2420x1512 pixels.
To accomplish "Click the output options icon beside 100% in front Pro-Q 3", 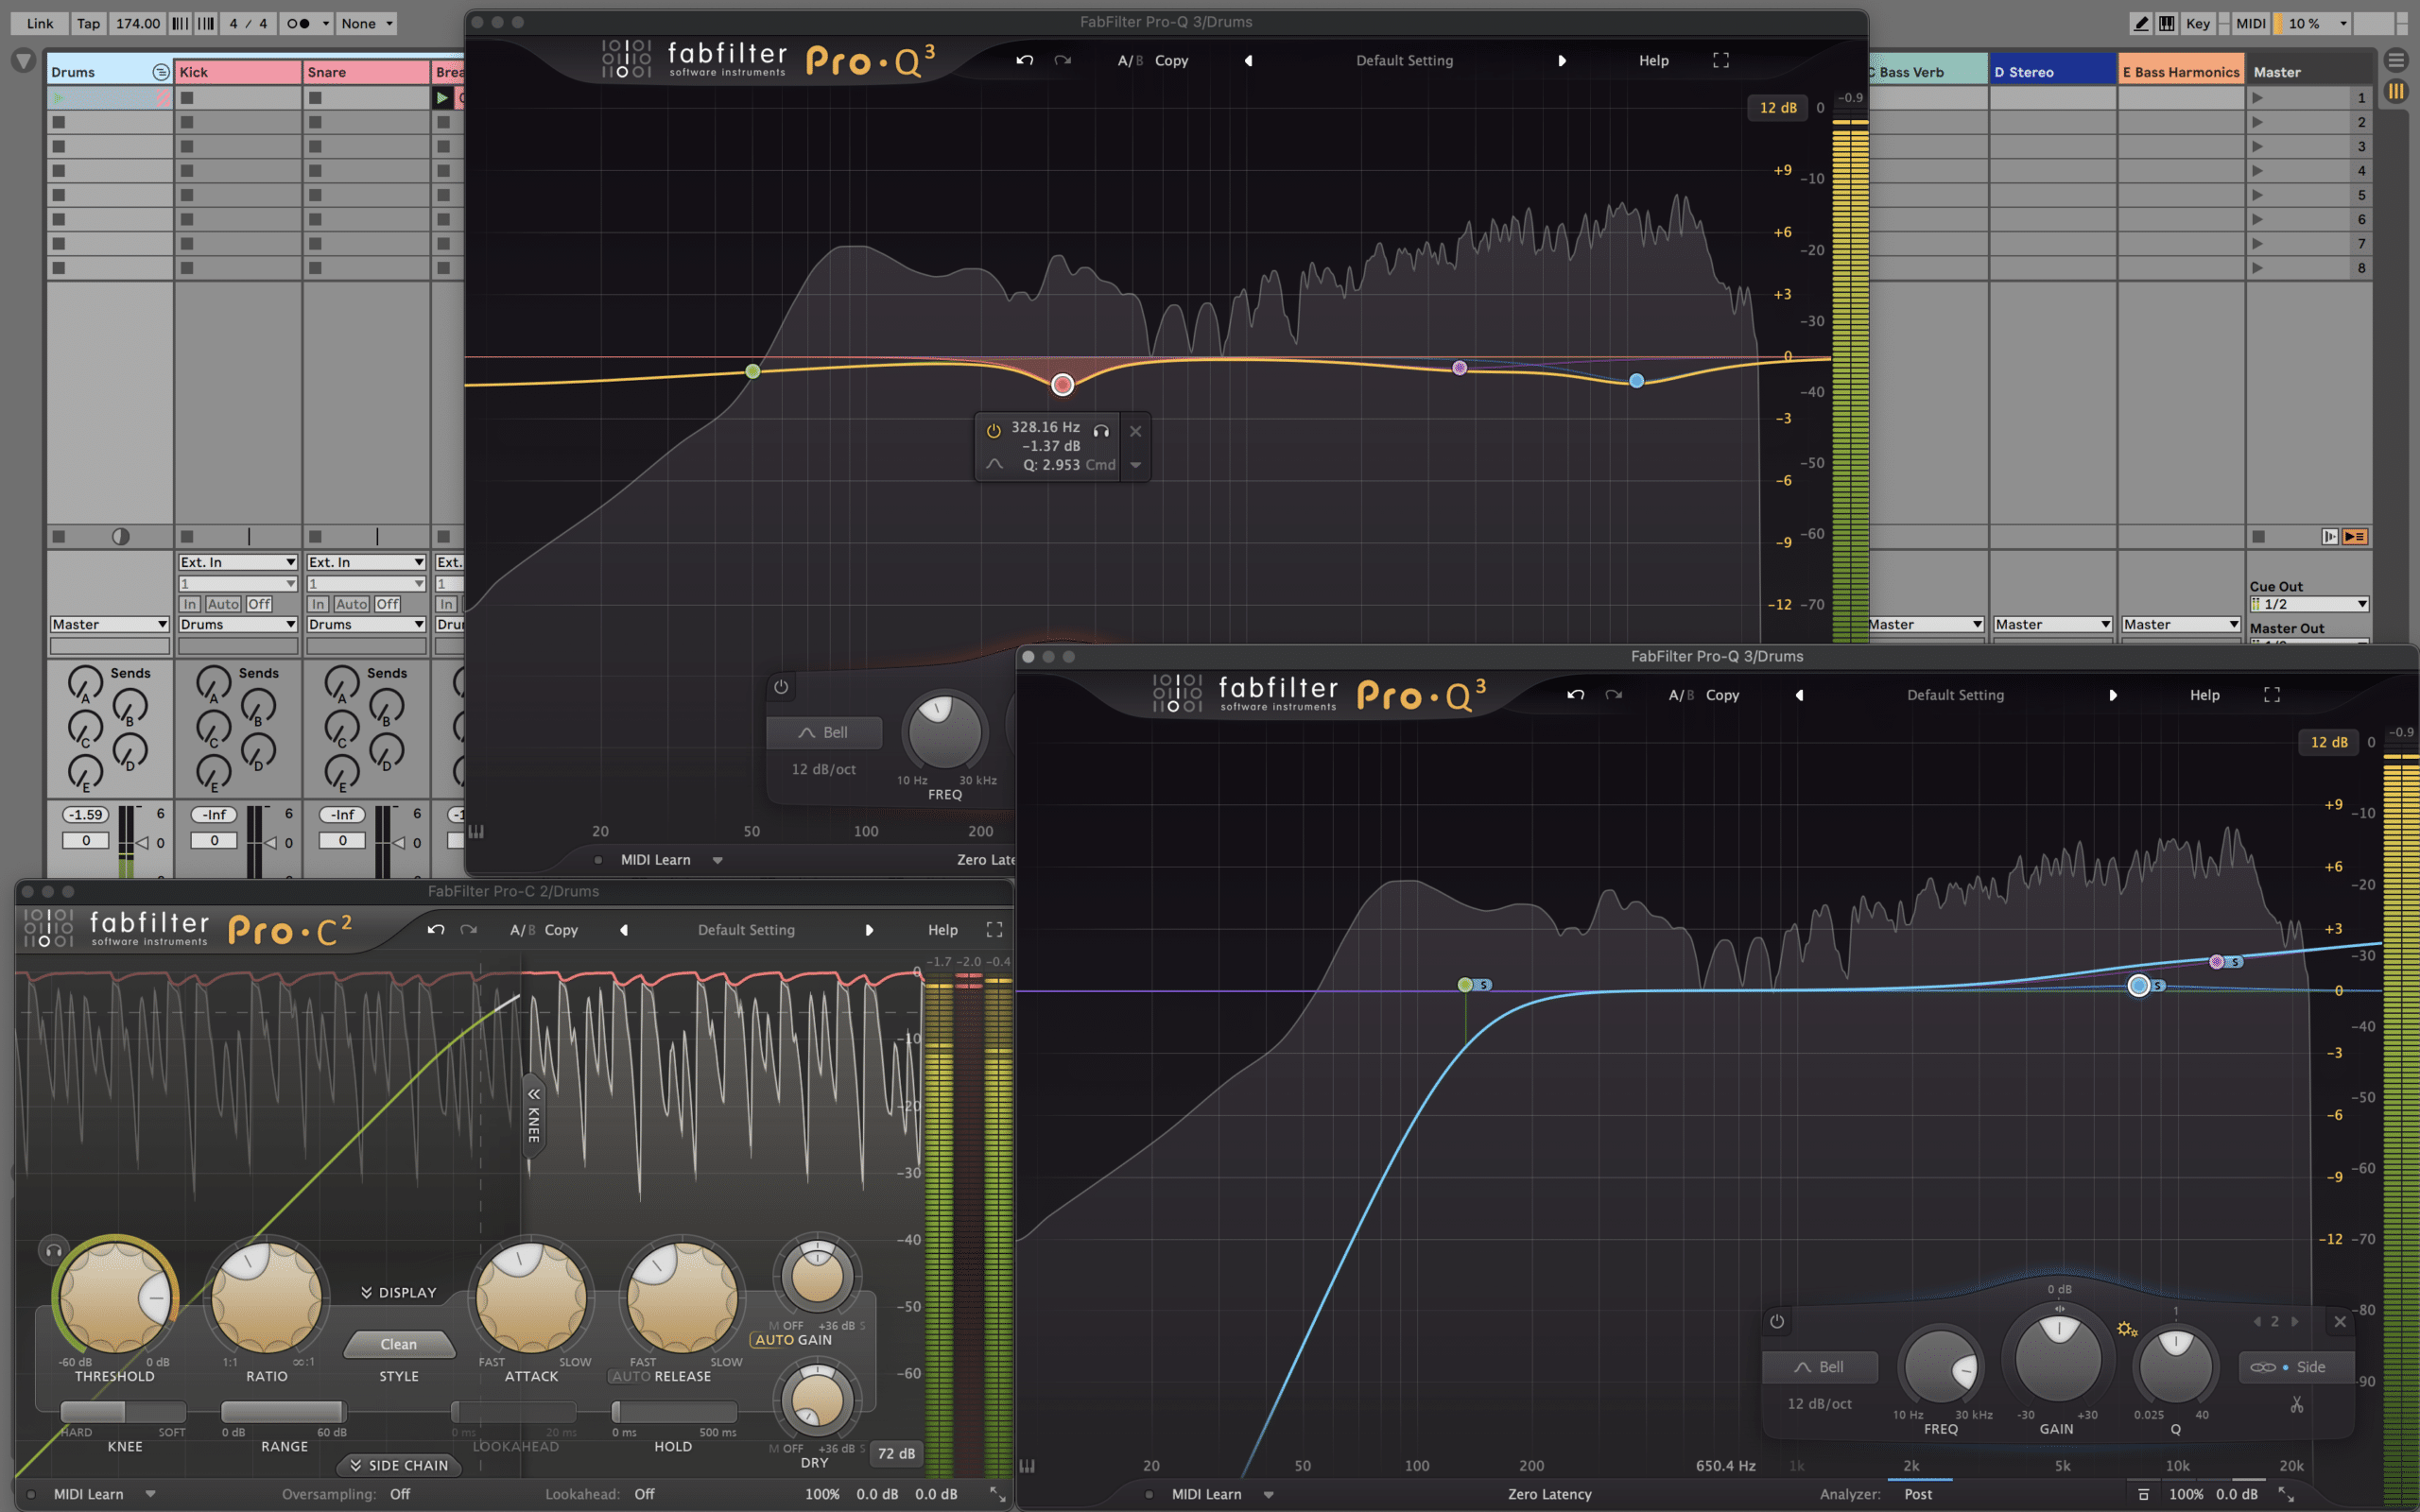I will (x=2143, y=1494).
